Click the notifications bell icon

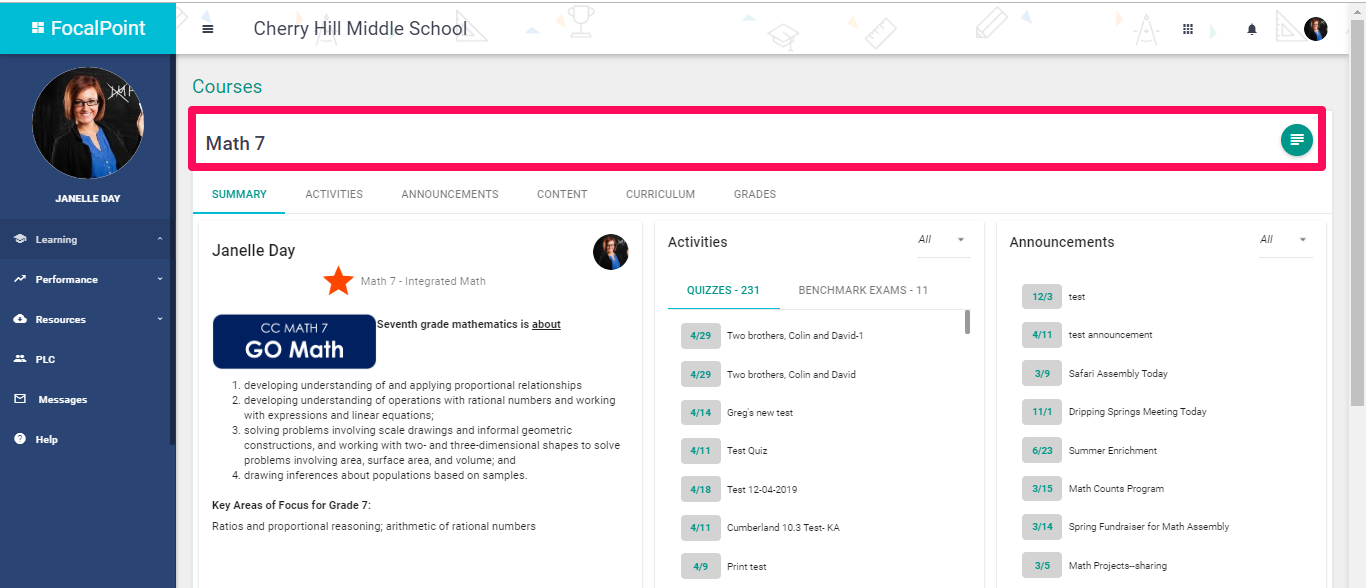[1252, 30]
